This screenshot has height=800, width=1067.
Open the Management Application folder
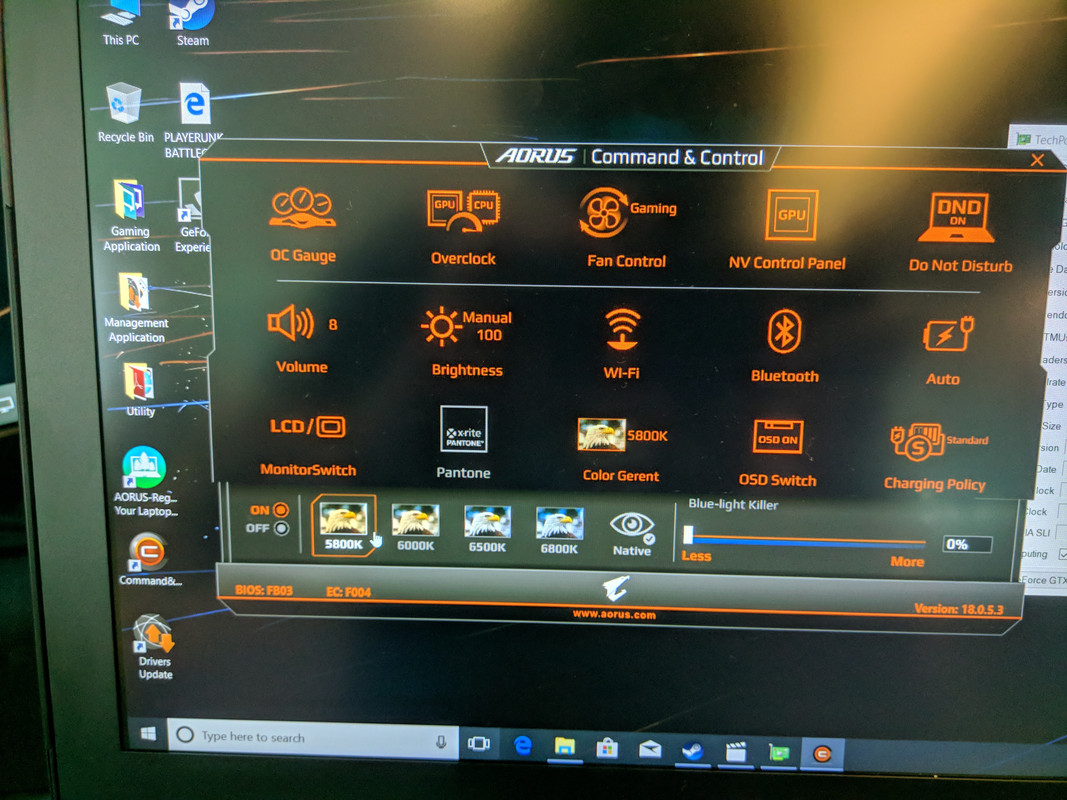[135, 307]
